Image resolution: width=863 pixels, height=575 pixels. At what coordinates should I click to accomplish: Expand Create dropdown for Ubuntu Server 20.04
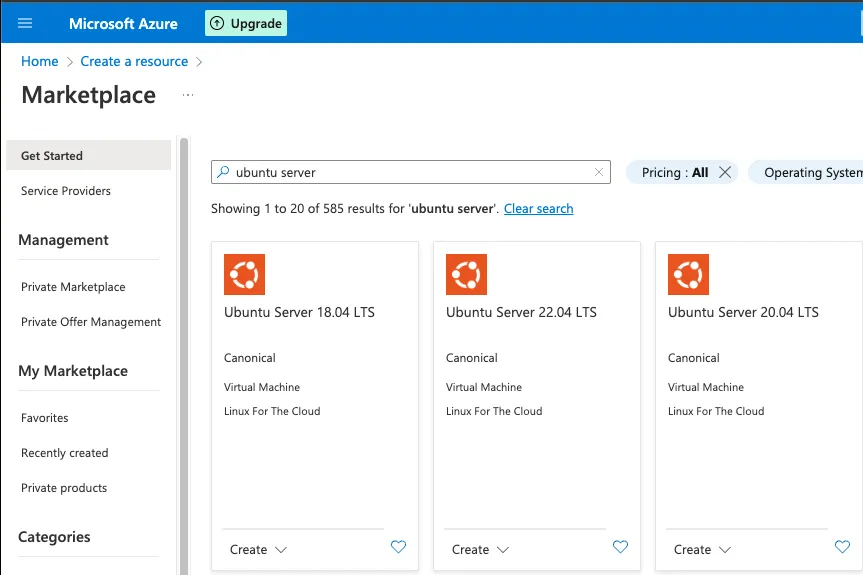724,549
